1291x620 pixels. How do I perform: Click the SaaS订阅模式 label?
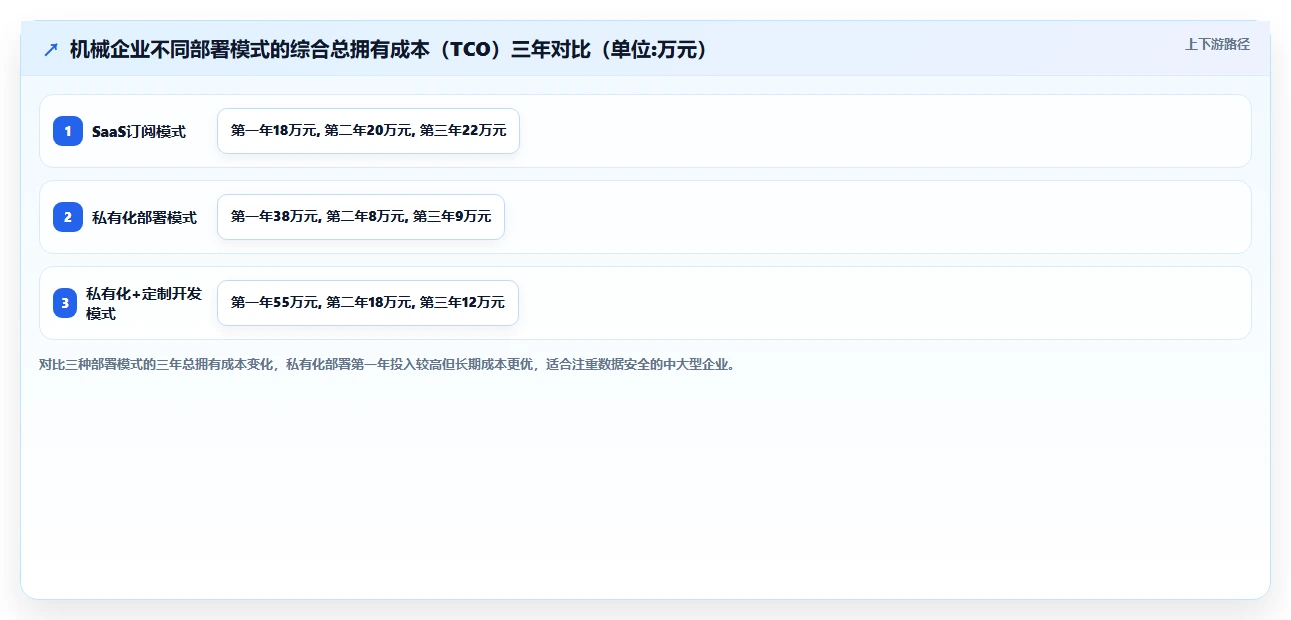[x=139, y=131]
